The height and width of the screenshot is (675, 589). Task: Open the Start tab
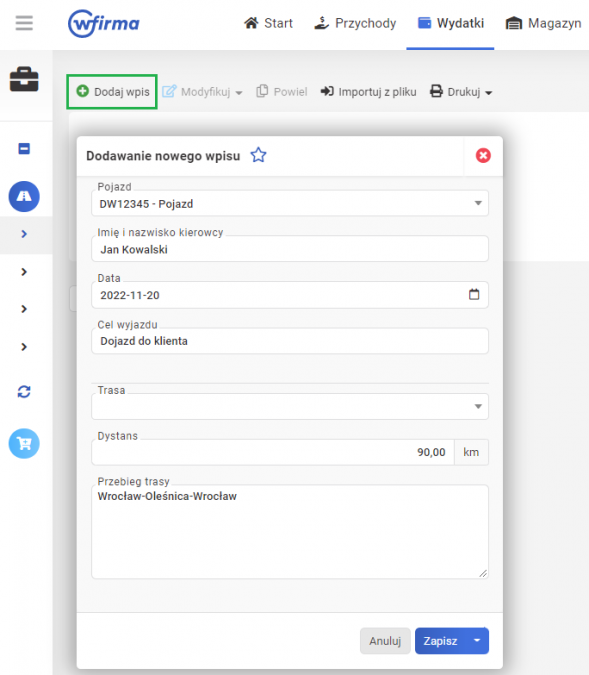(268, 23)
